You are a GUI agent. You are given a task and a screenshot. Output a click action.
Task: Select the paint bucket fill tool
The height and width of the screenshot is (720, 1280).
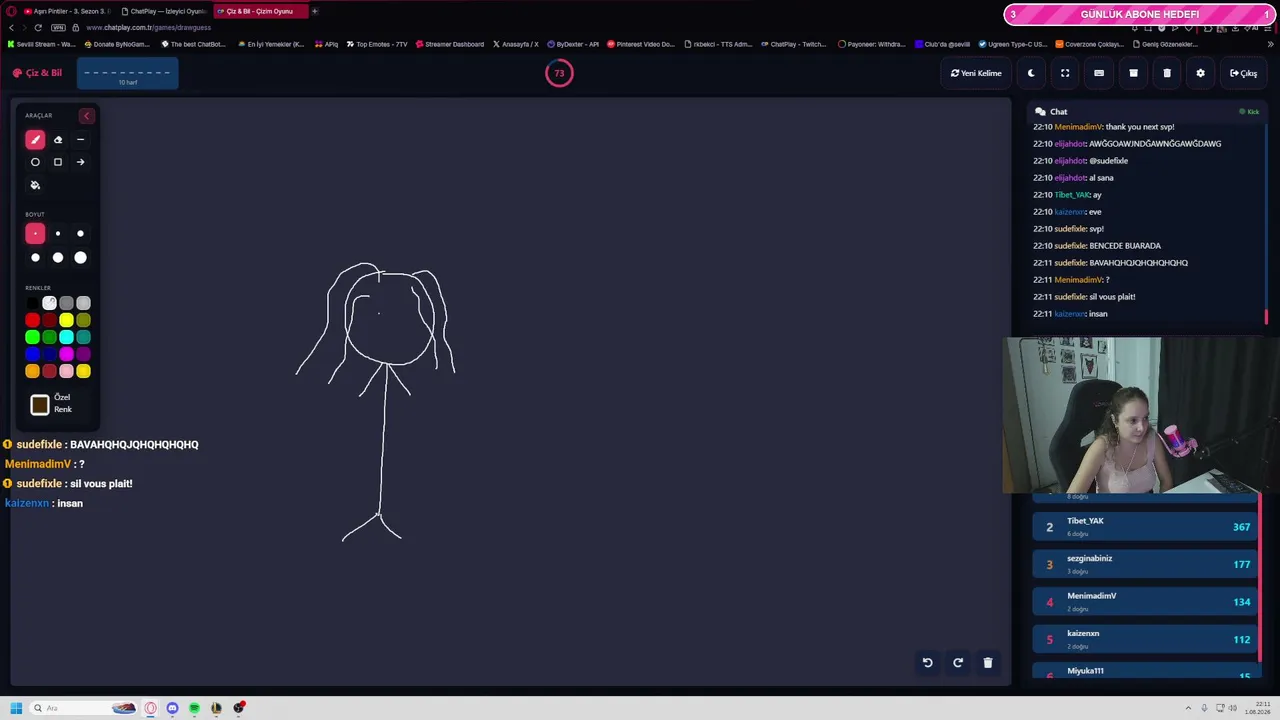(x=35, y=185)
